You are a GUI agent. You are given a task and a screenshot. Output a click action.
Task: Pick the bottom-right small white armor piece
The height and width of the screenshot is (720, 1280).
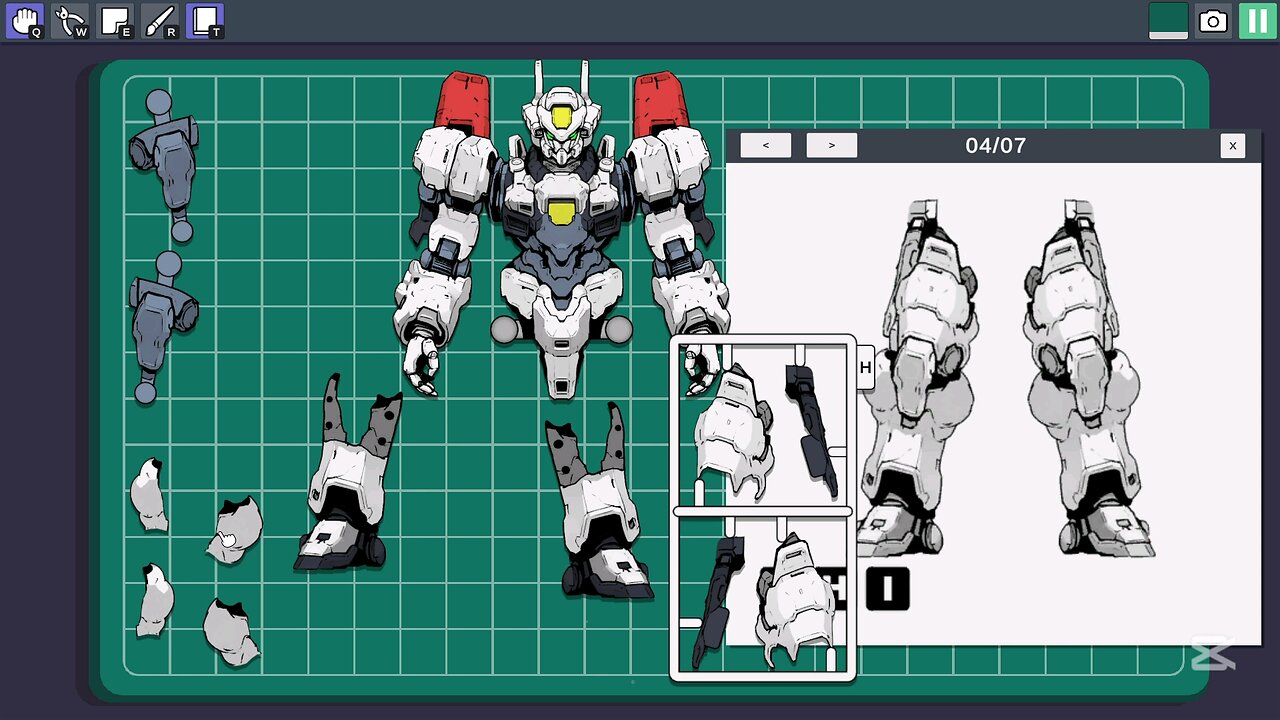coord(231,632)
